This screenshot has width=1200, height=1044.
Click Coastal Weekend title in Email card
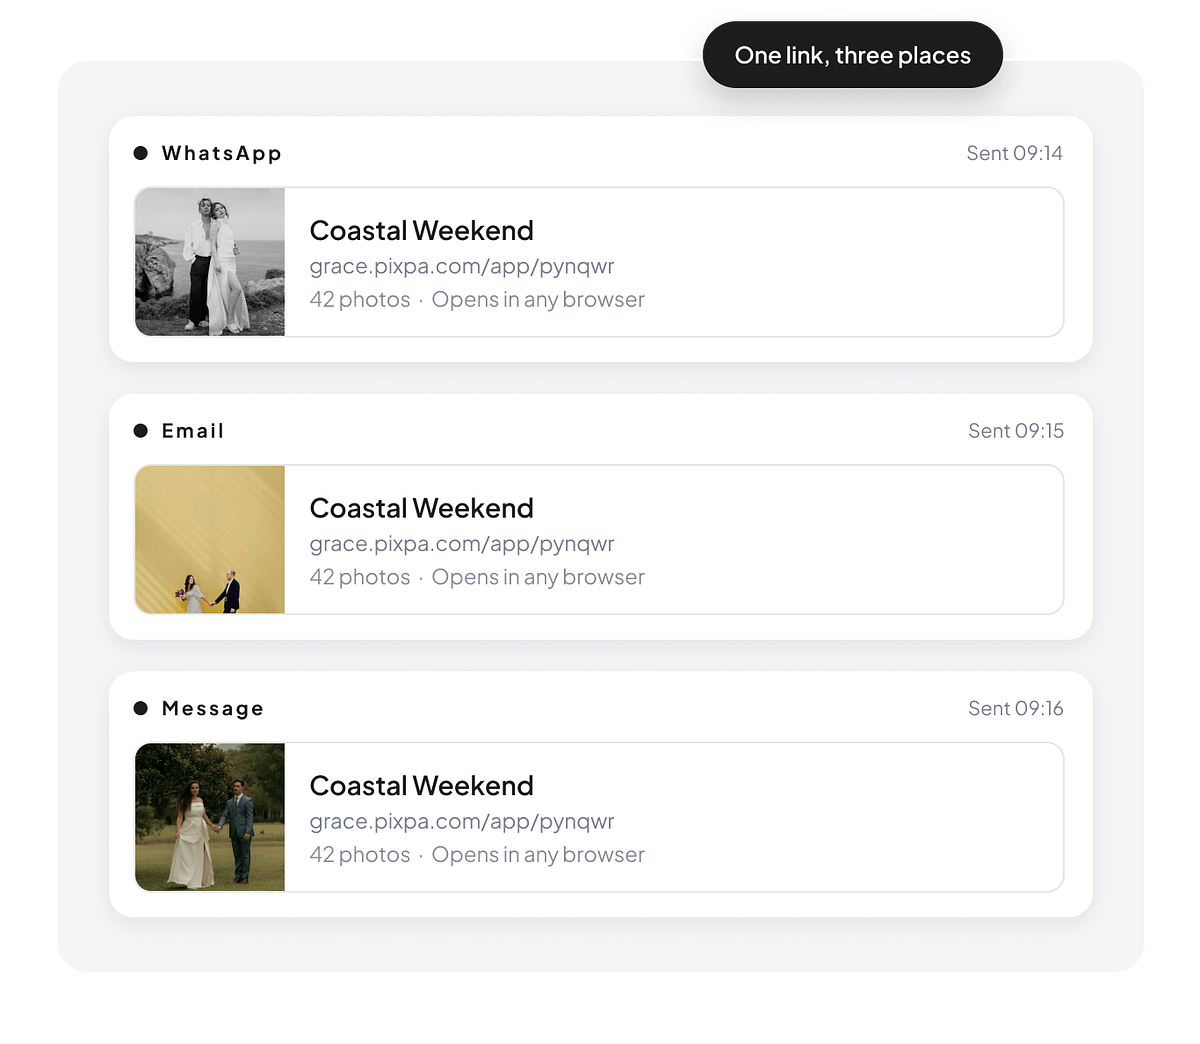point(422,508)
